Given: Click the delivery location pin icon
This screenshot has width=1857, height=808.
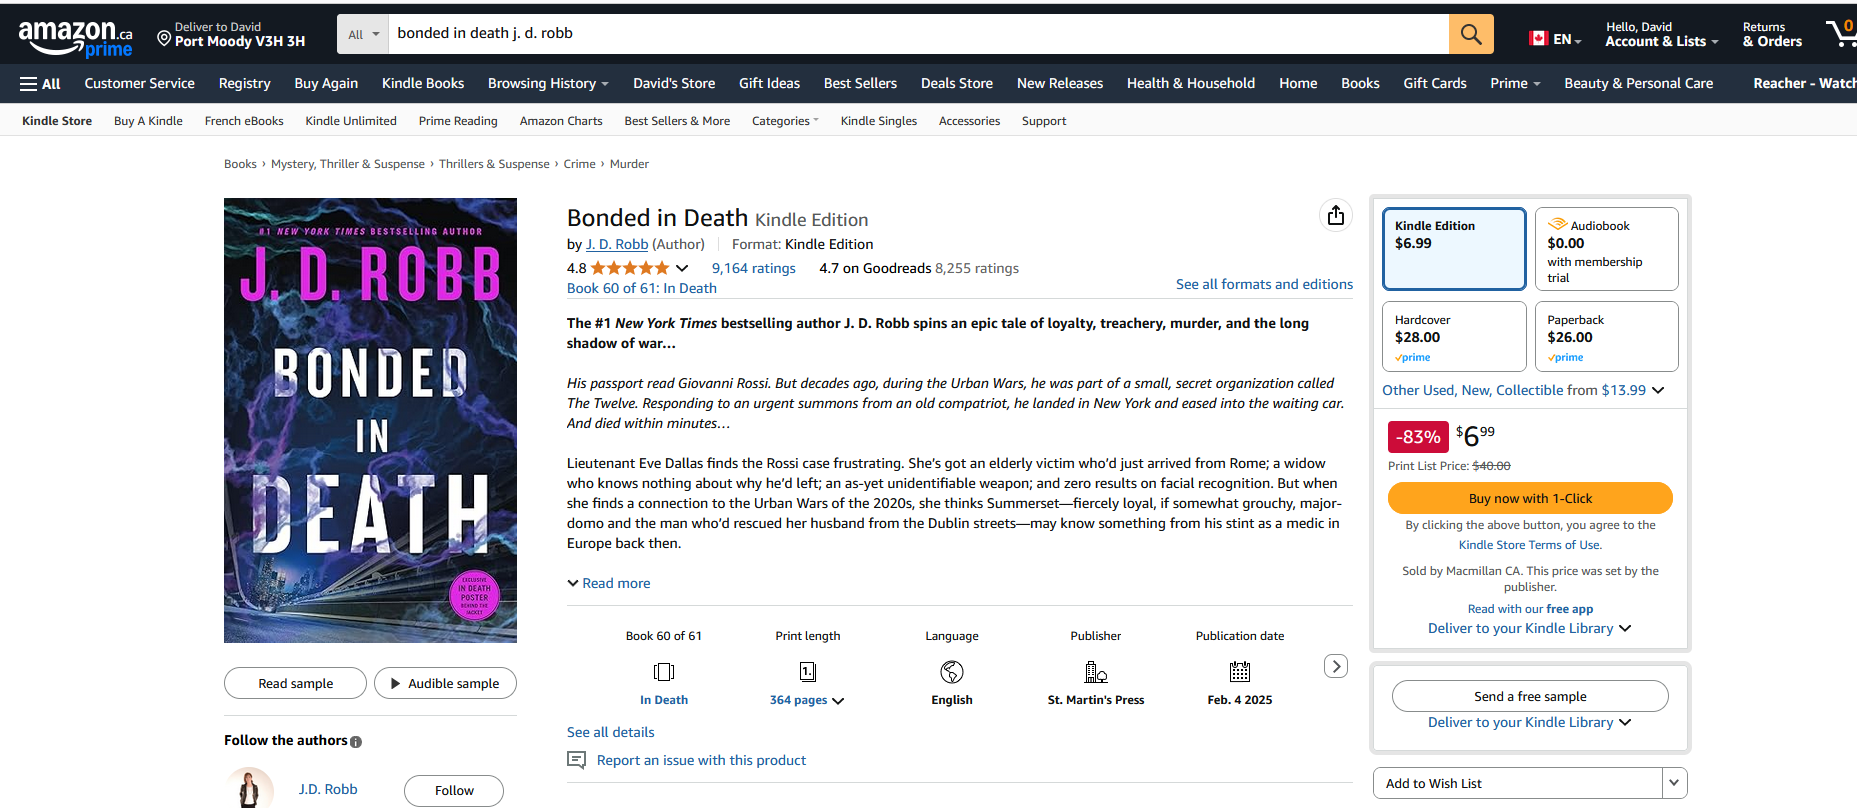Looking at the screenshot, I should pos(164,38).
